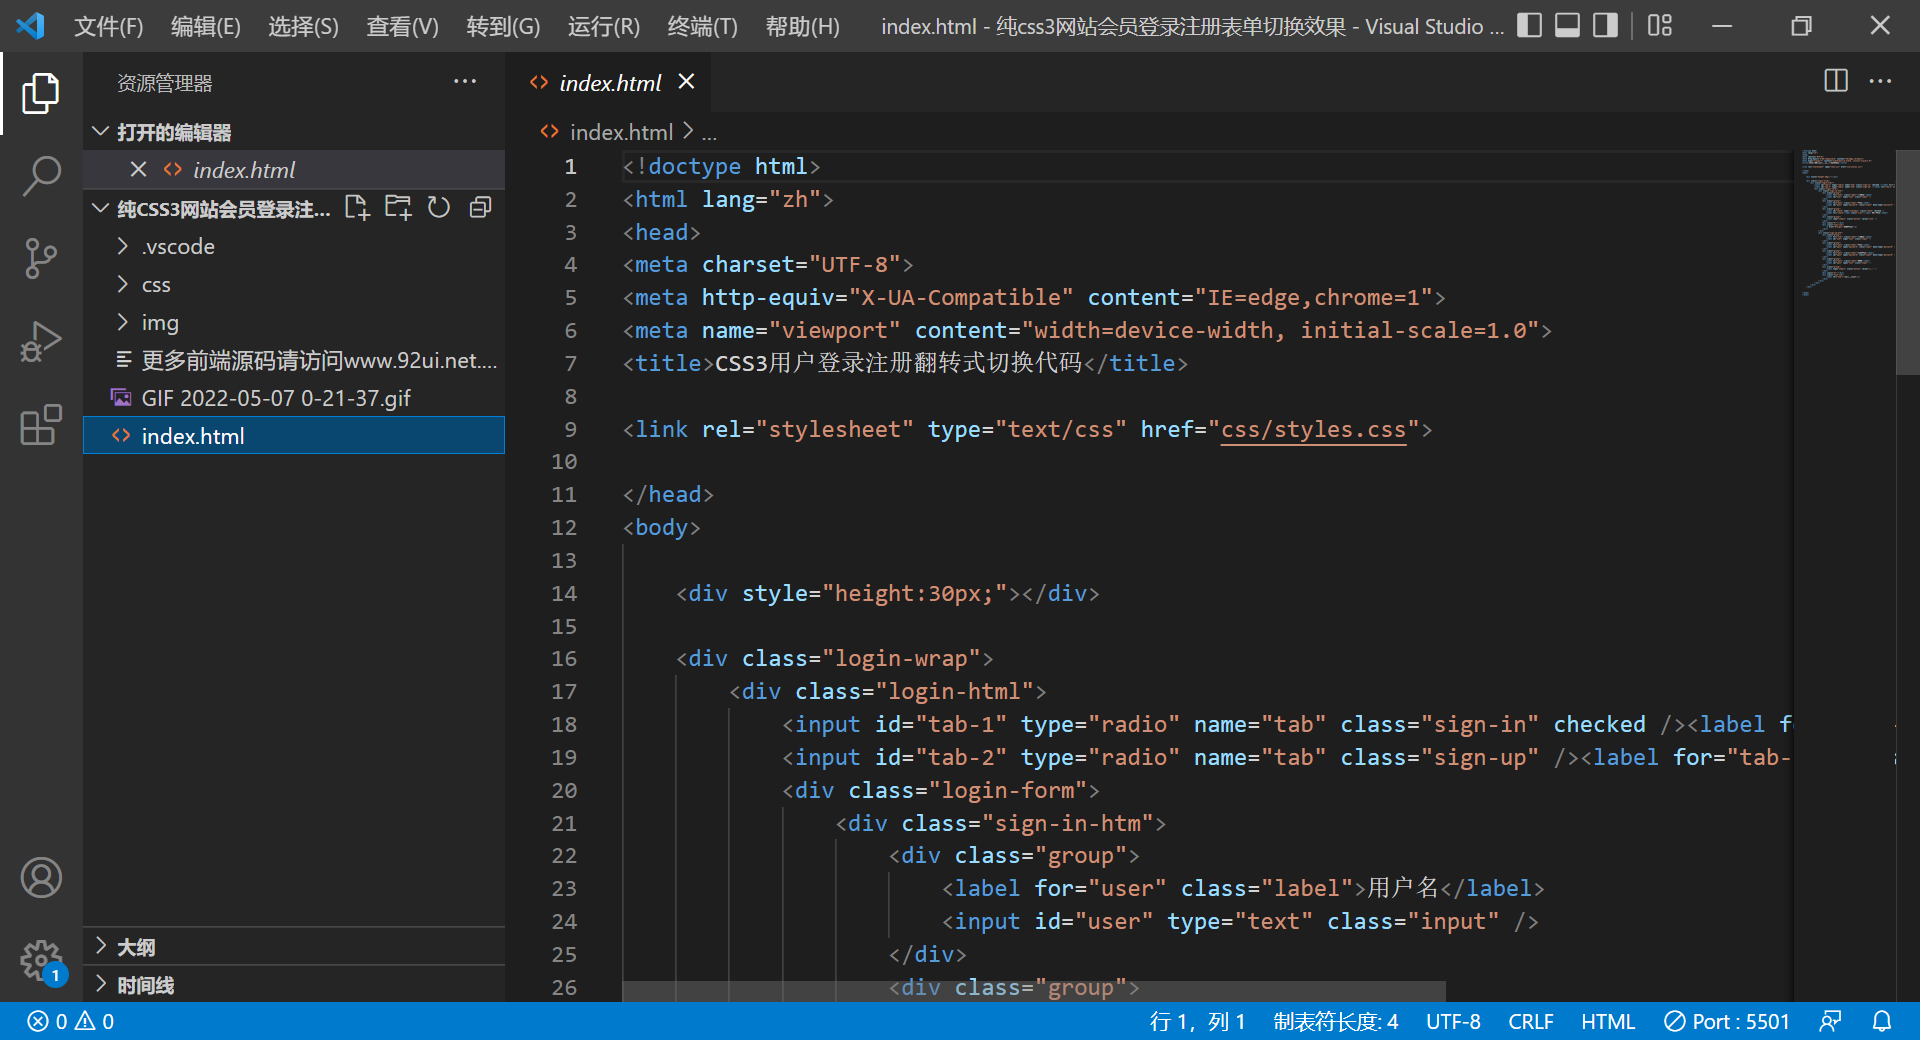Click line number 16 in the gutter
The image size is (1920, 1040).
[x=564, y=658]
